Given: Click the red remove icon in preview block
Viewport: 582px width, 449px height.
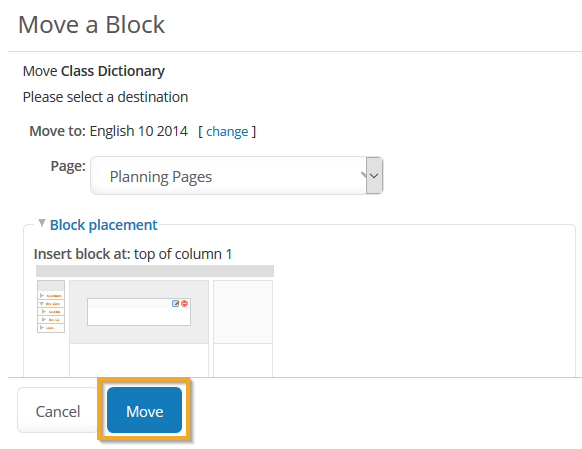Looking at the screenshot, I should pyautogui.click(x=184, y=304).
